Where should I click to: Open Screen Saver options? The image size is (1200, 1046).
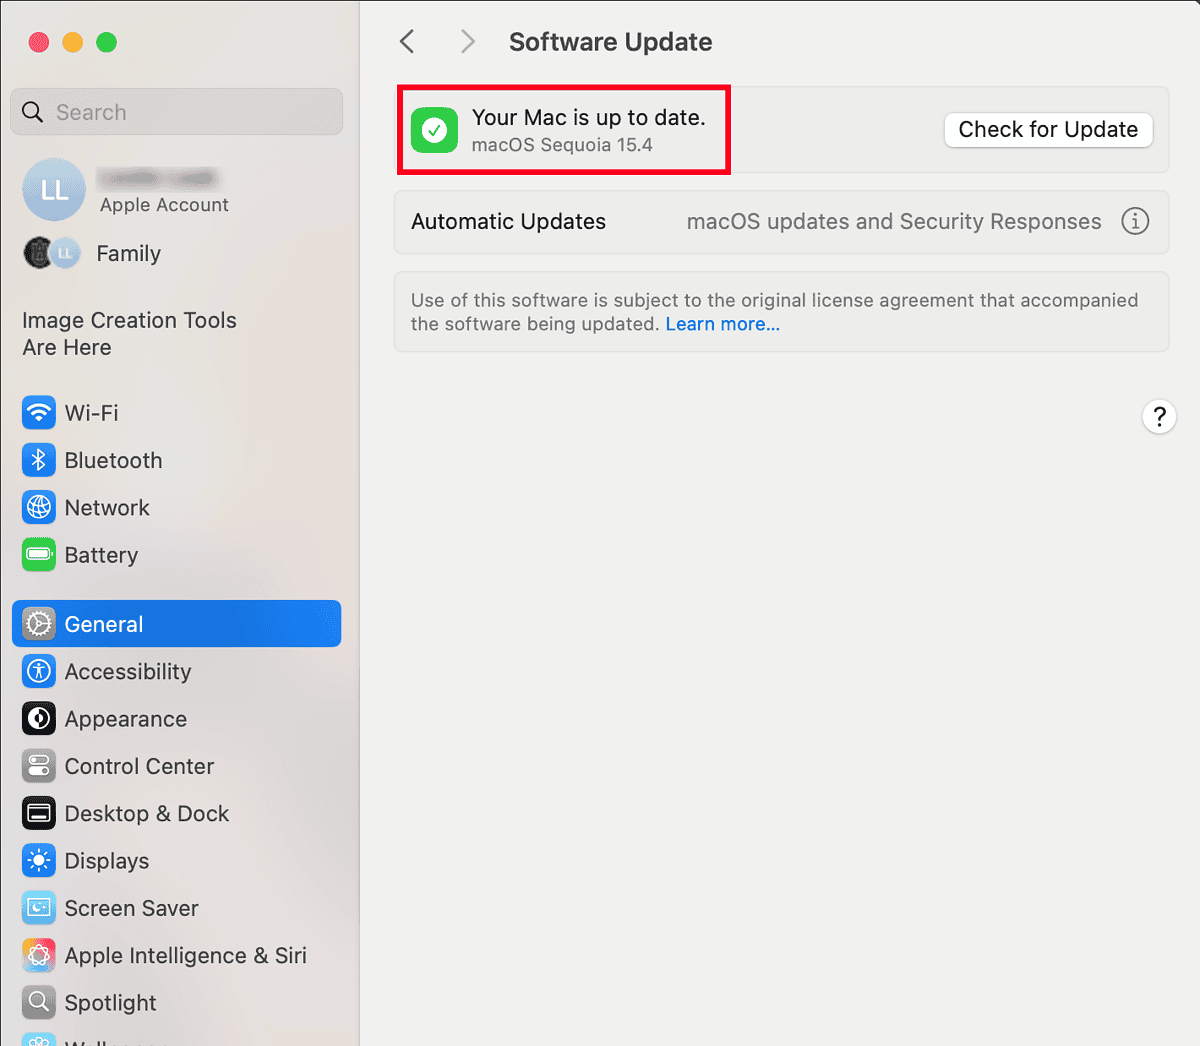130,908
